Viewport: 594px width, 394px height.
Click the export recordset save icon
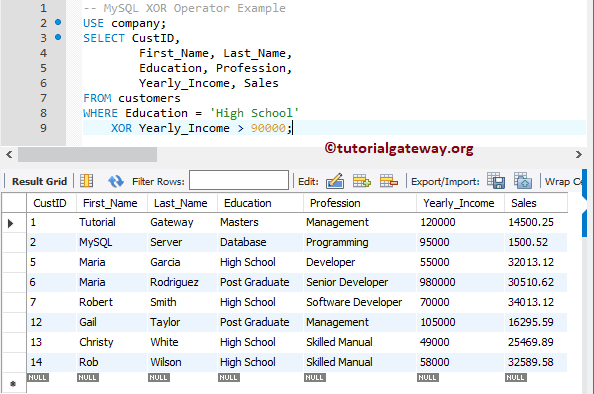pos(496,180)
